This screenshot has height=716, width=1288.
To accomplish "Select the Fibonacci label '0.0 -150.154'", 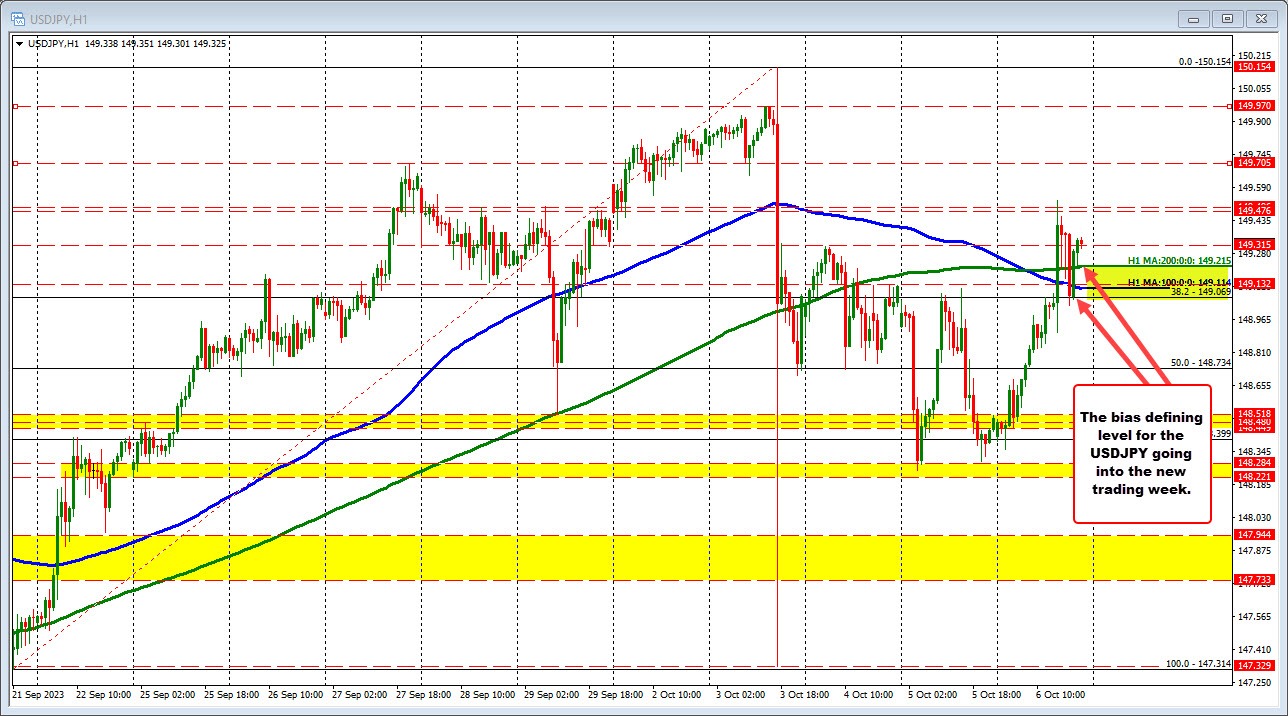I will pos(1205,62).
